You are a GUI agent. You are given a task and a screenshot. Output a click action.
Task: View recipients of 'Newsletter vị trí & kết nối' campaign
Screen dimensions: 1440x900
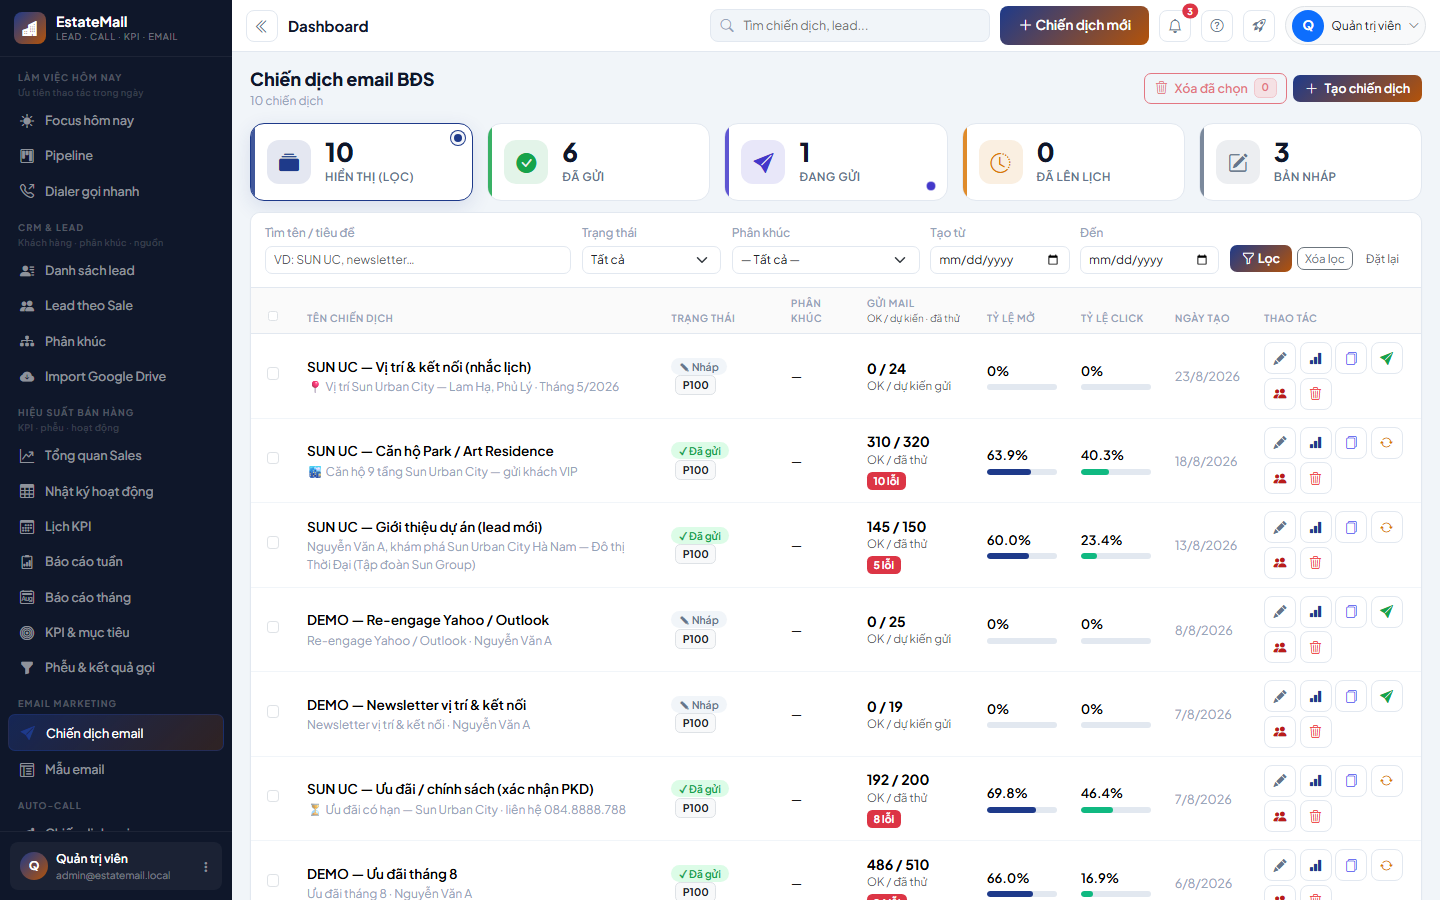1280,732
